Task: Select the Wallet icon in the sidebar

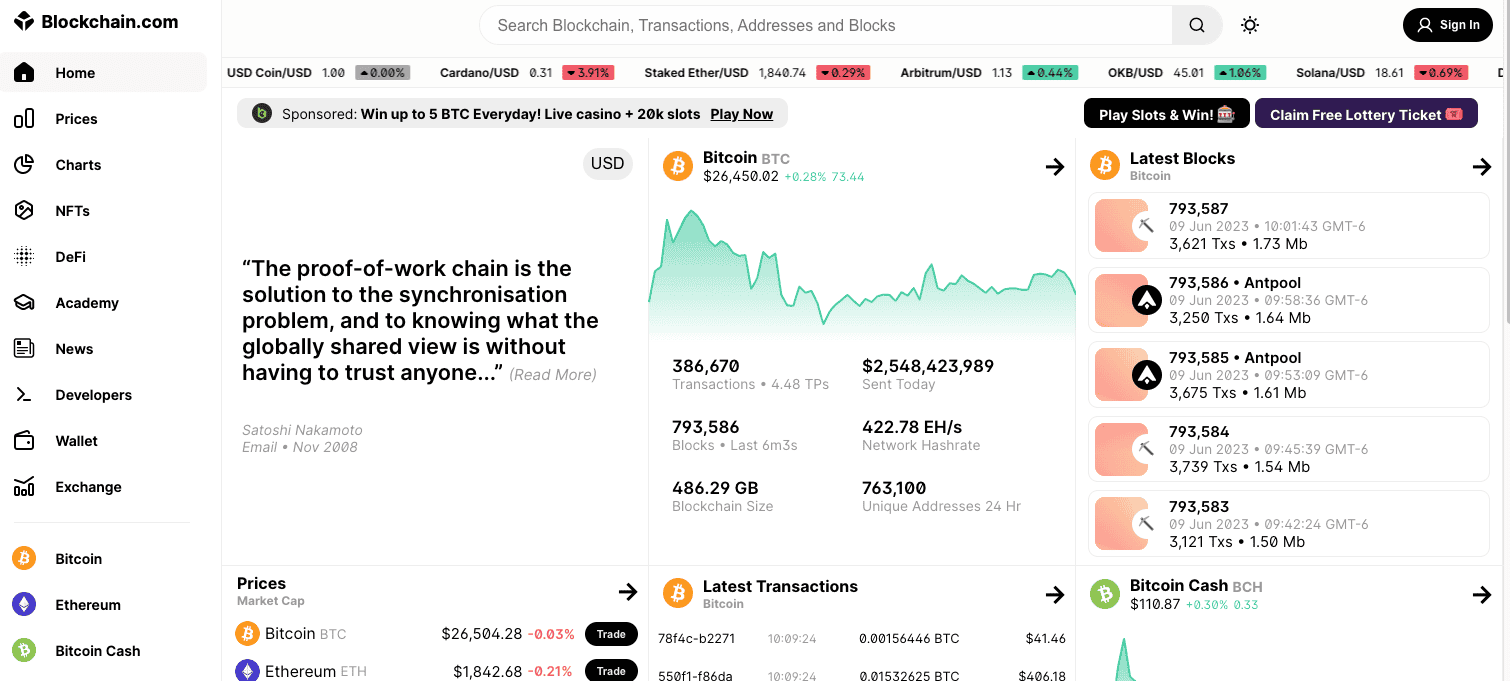Action: [x=24, y=440]
